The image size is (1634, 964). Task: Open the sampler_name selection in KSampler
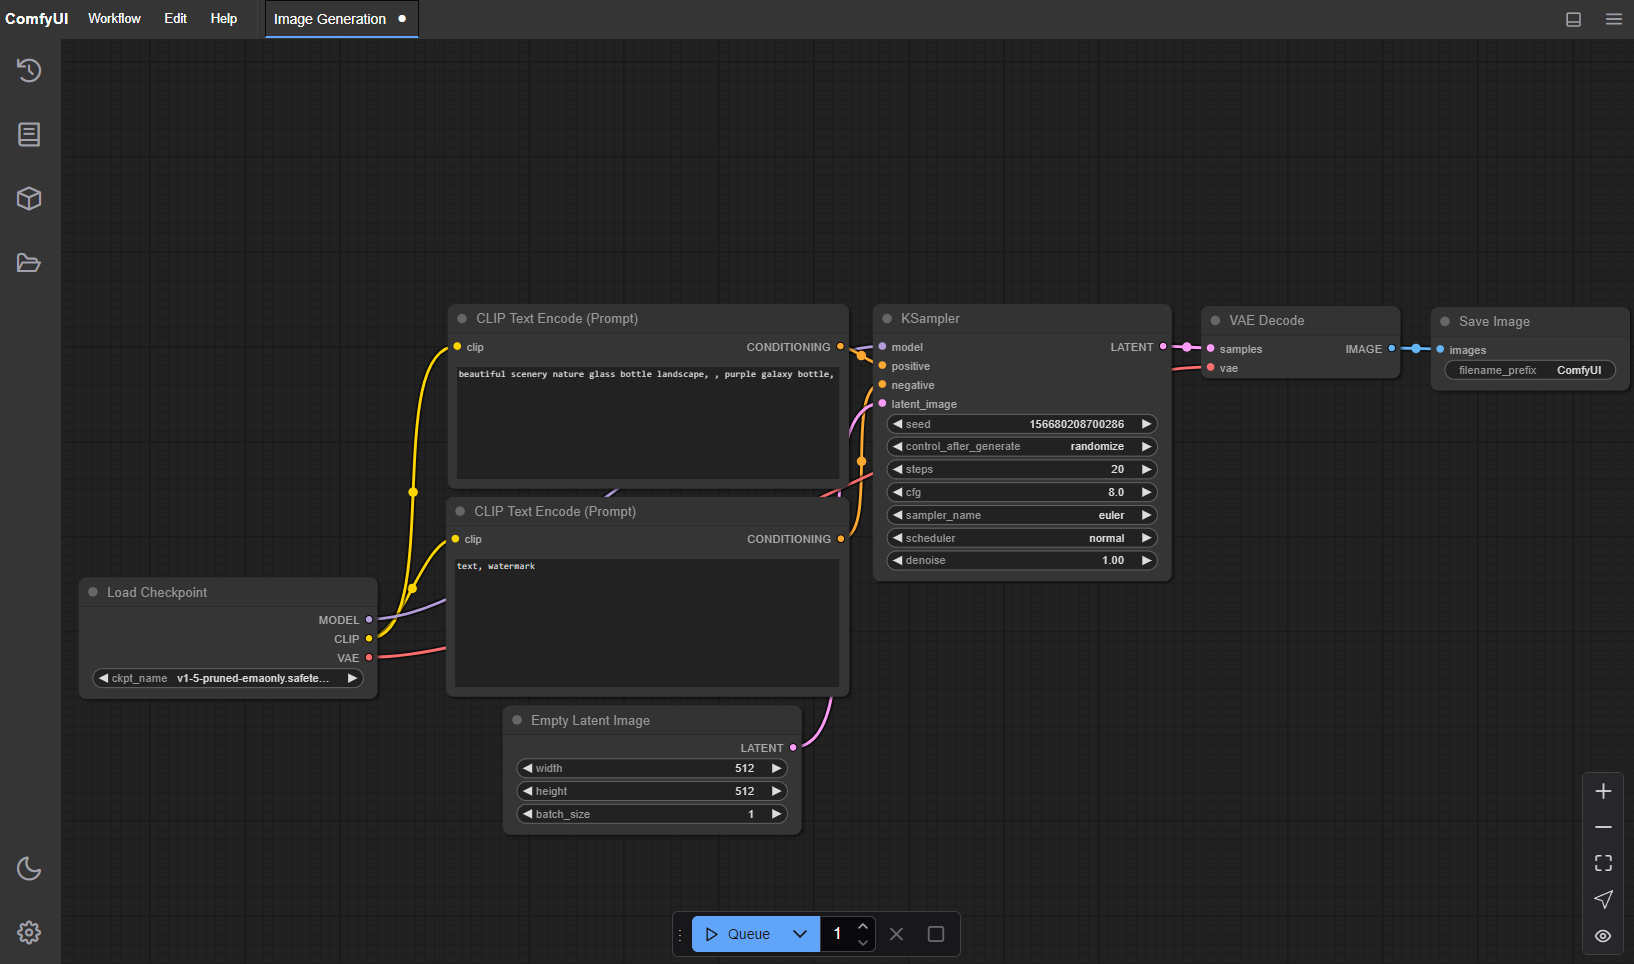1021,514
